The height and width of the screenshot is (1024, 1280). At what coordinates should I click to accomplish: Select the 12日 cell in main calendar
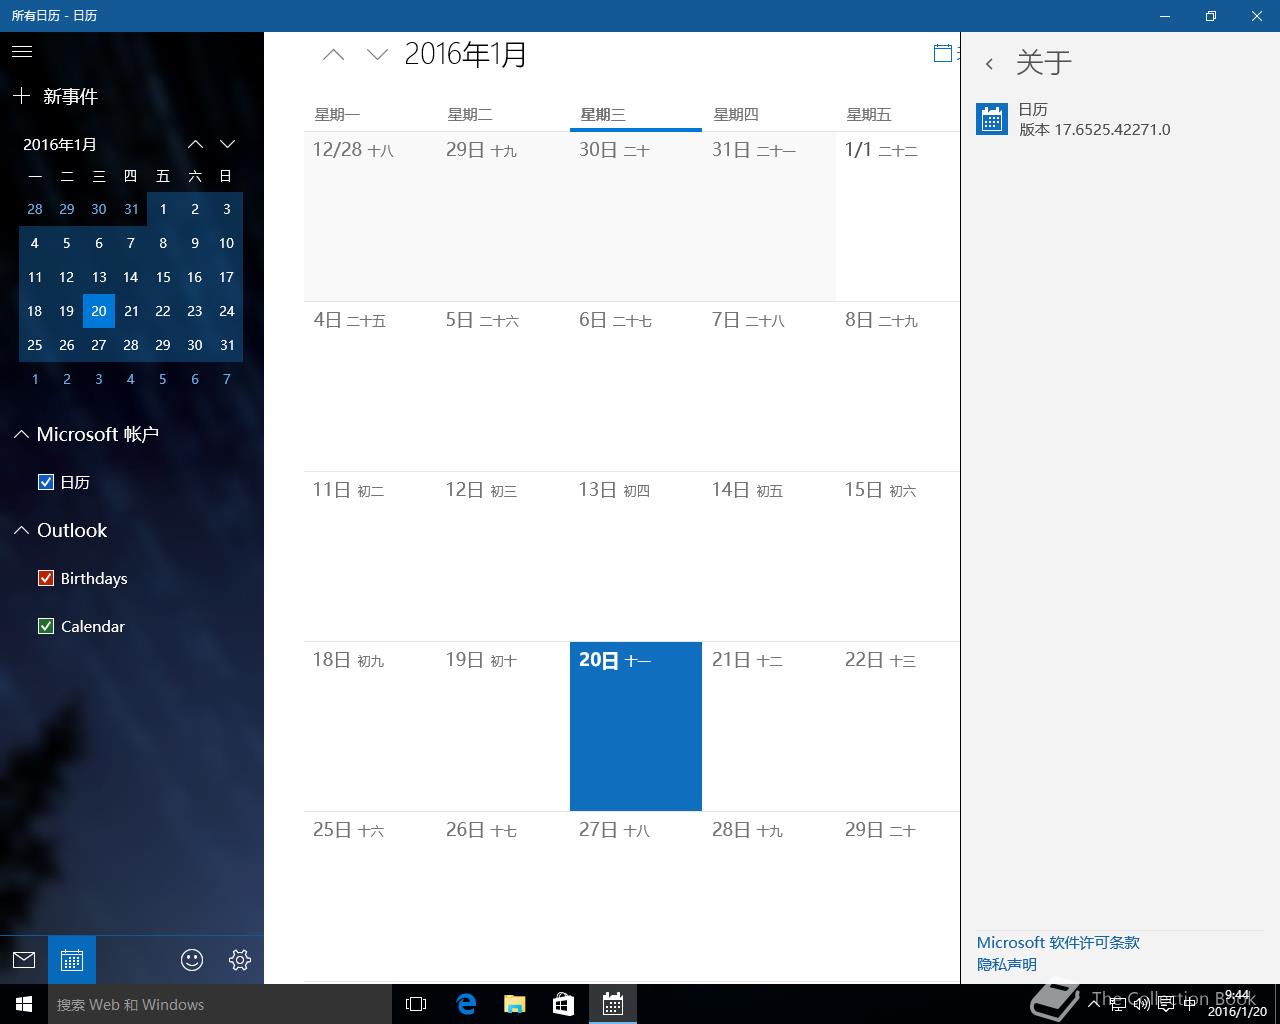(503, 556)
